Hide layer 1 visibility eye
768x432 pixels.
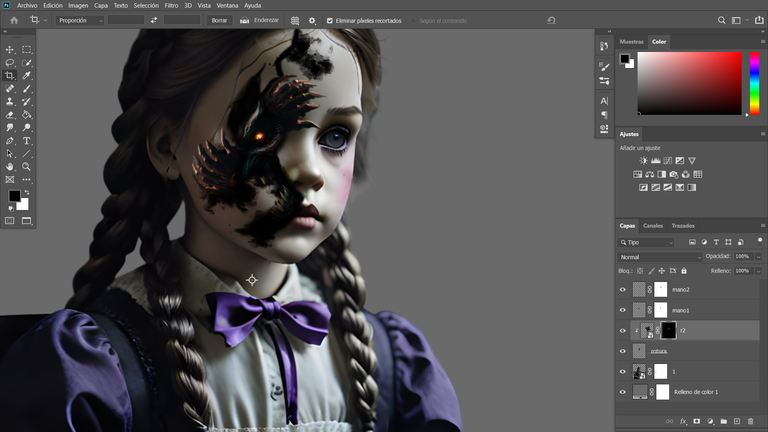pos(623,372)
